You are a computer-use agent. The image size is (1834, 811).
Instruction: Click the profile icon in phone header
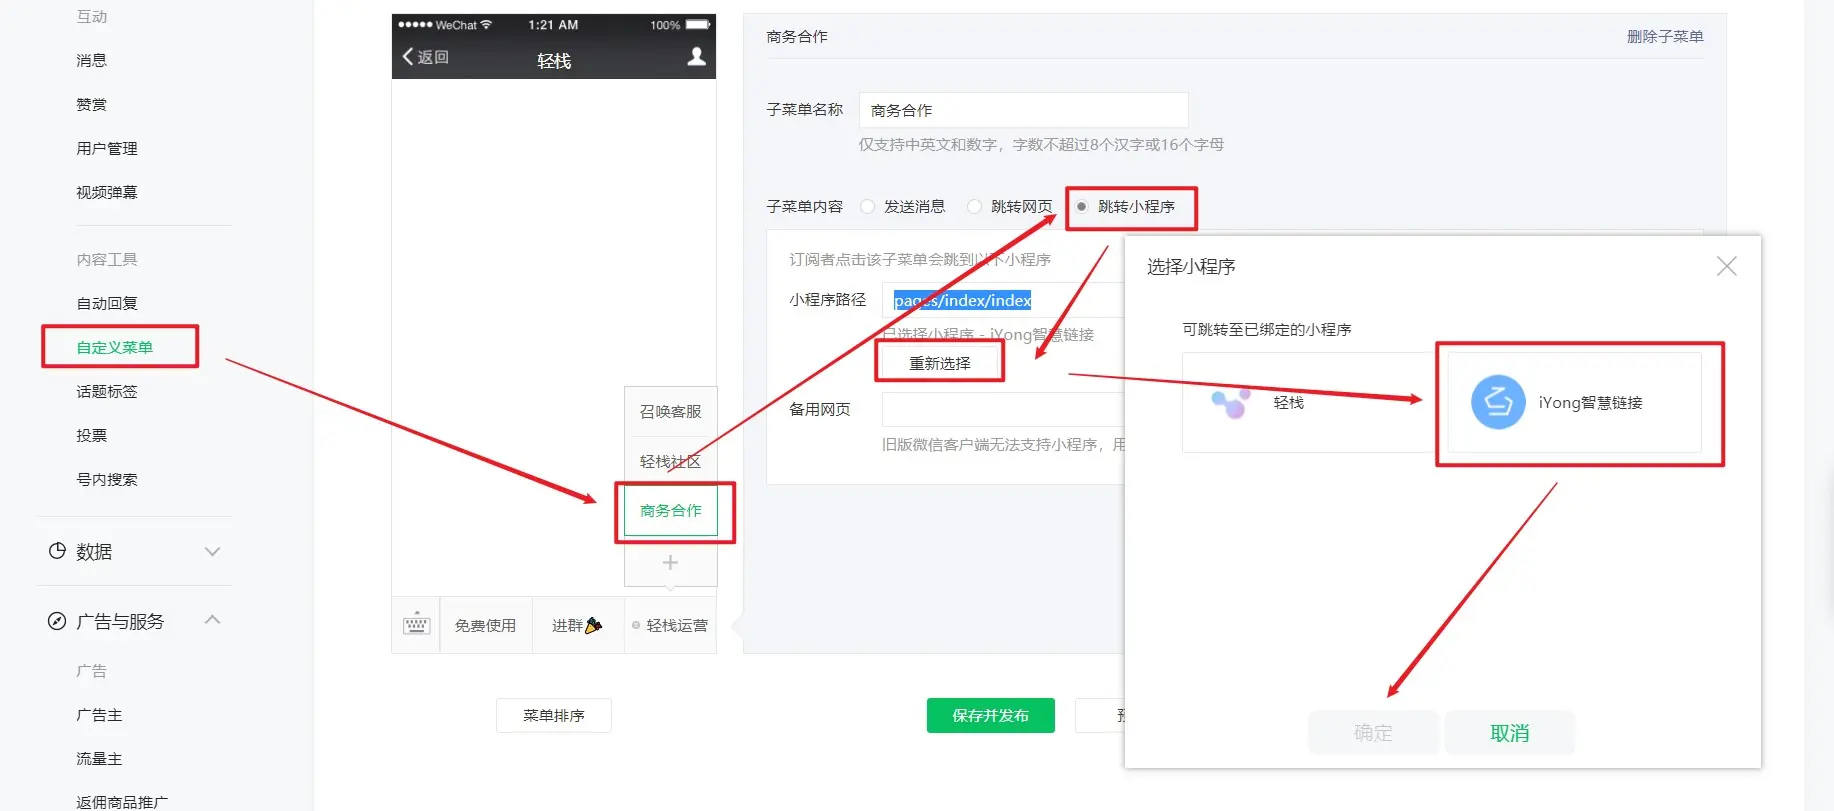(696, 57)
